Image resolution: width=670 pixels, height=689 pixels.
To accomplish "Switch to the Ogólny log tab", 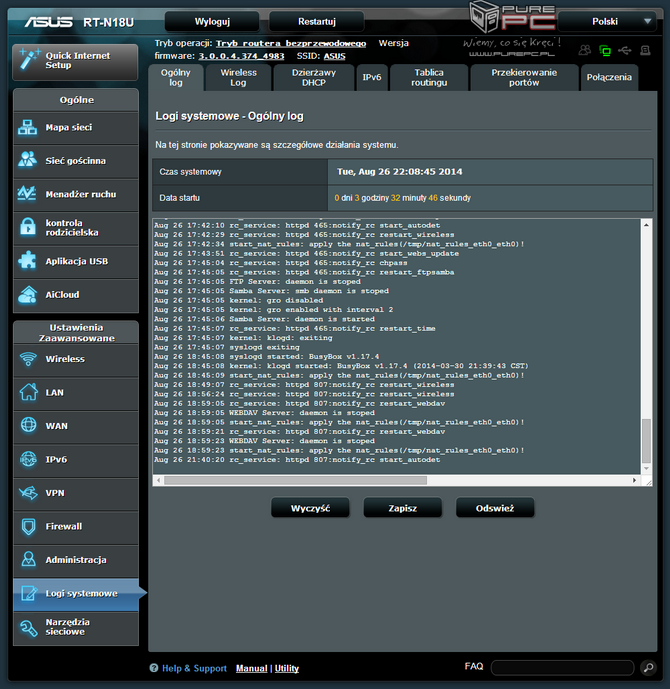I will [176, 77].
